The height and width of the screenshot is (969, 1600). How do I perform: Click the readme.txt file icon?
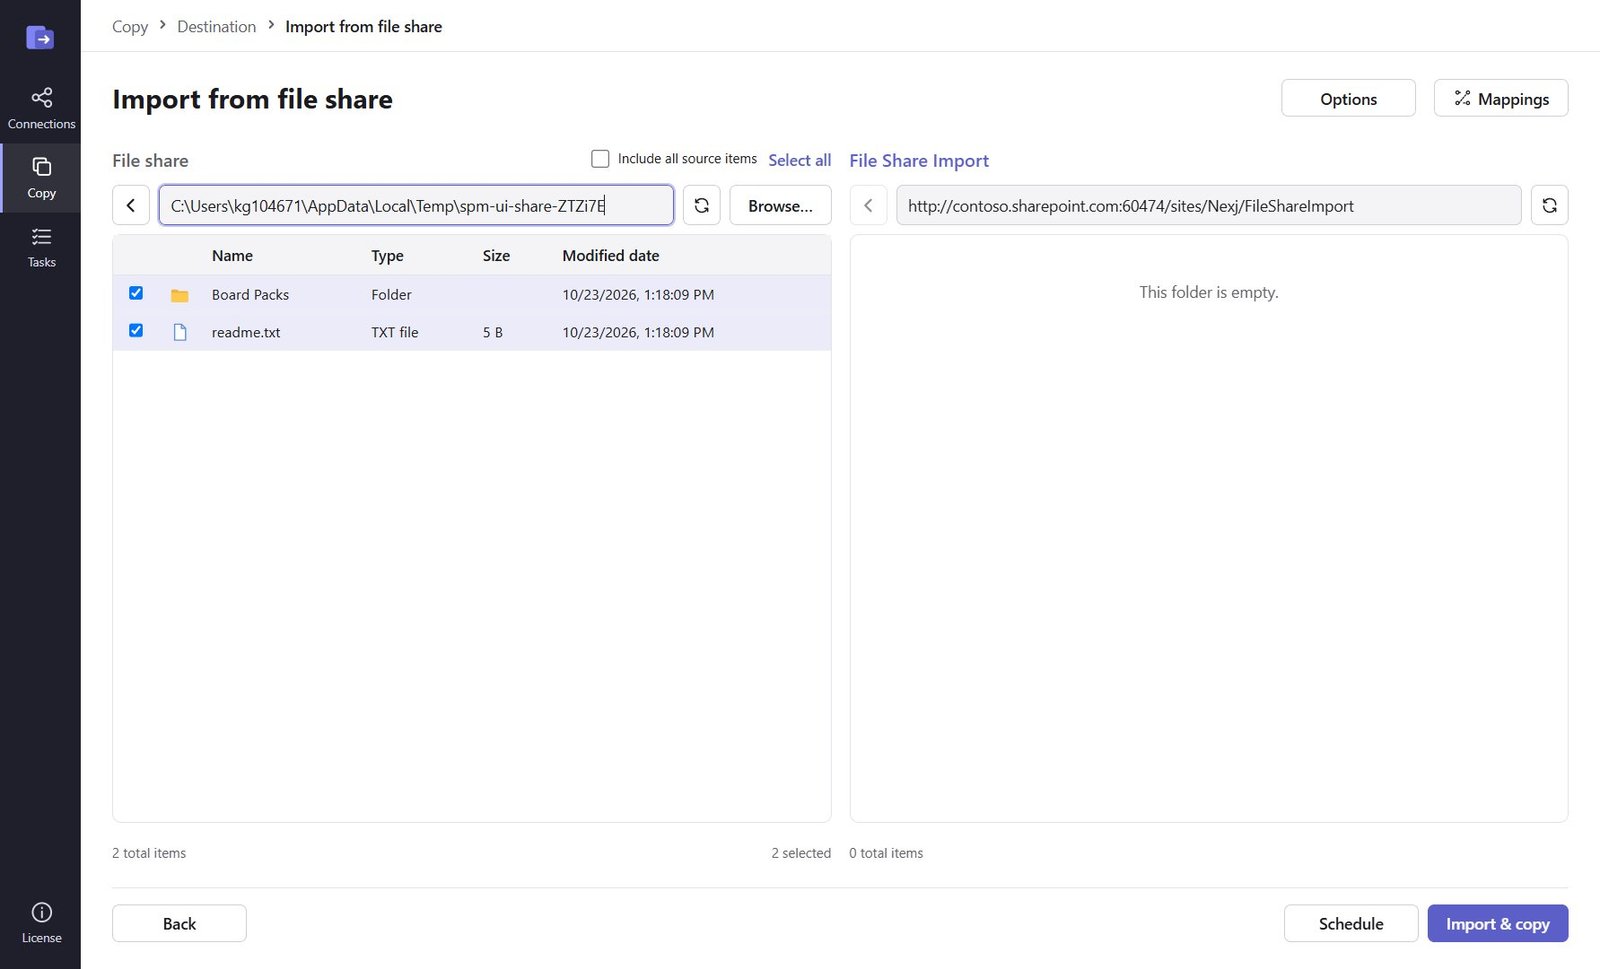click(180, 332)
